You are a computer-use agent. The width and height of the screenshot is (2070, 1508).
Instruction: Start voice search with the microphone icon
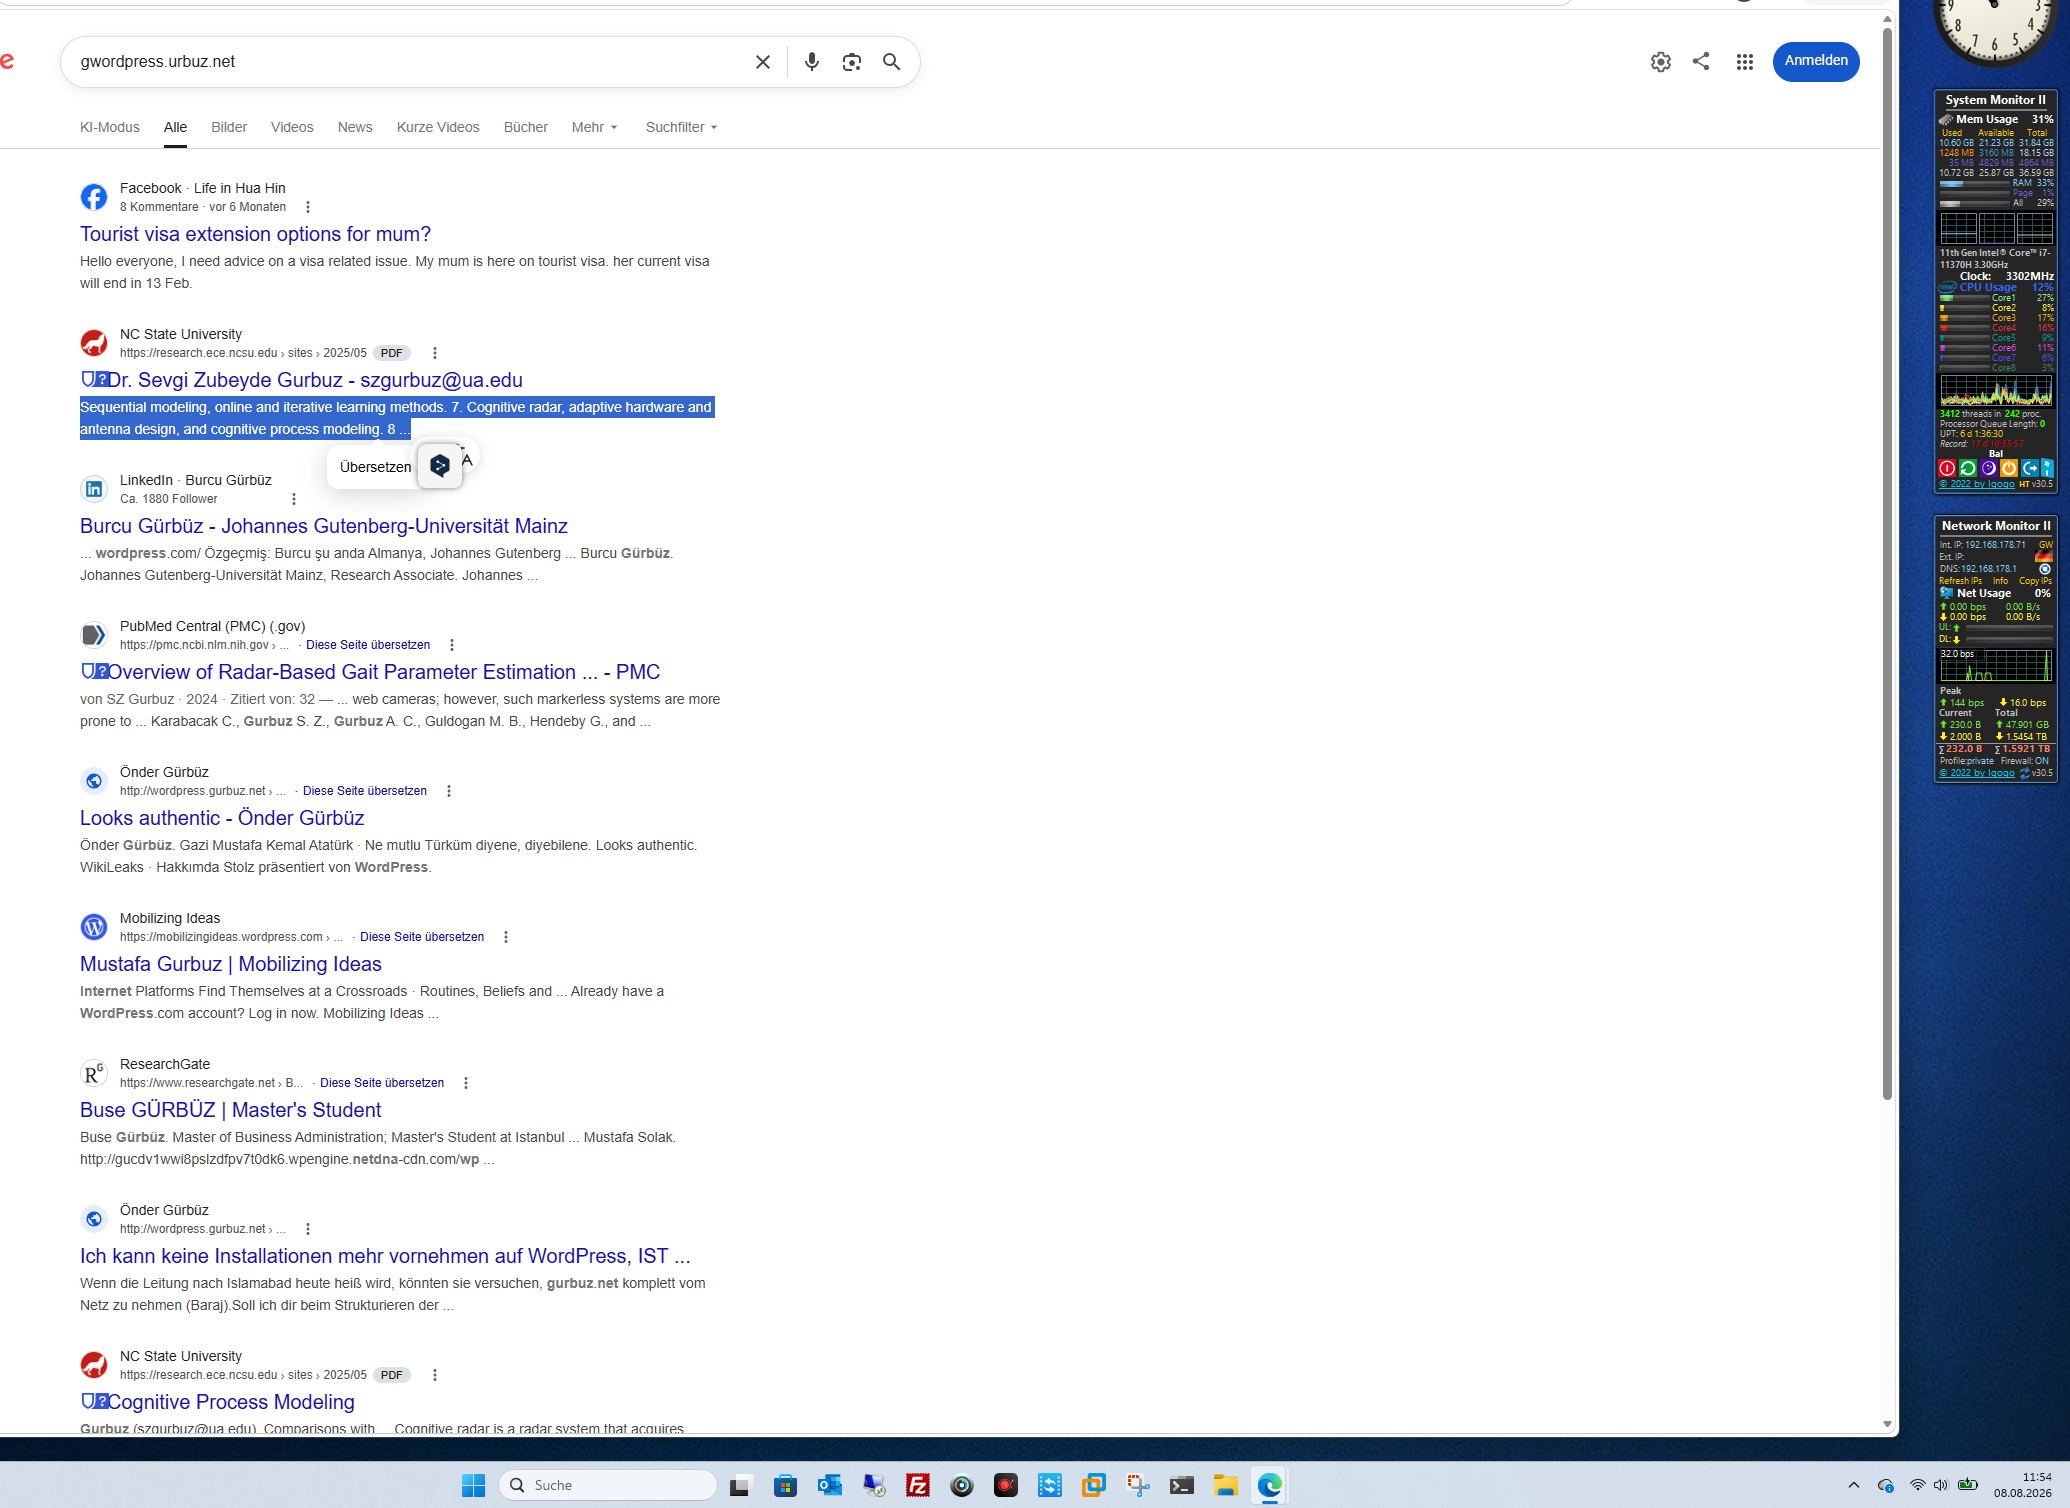point(812,62)
